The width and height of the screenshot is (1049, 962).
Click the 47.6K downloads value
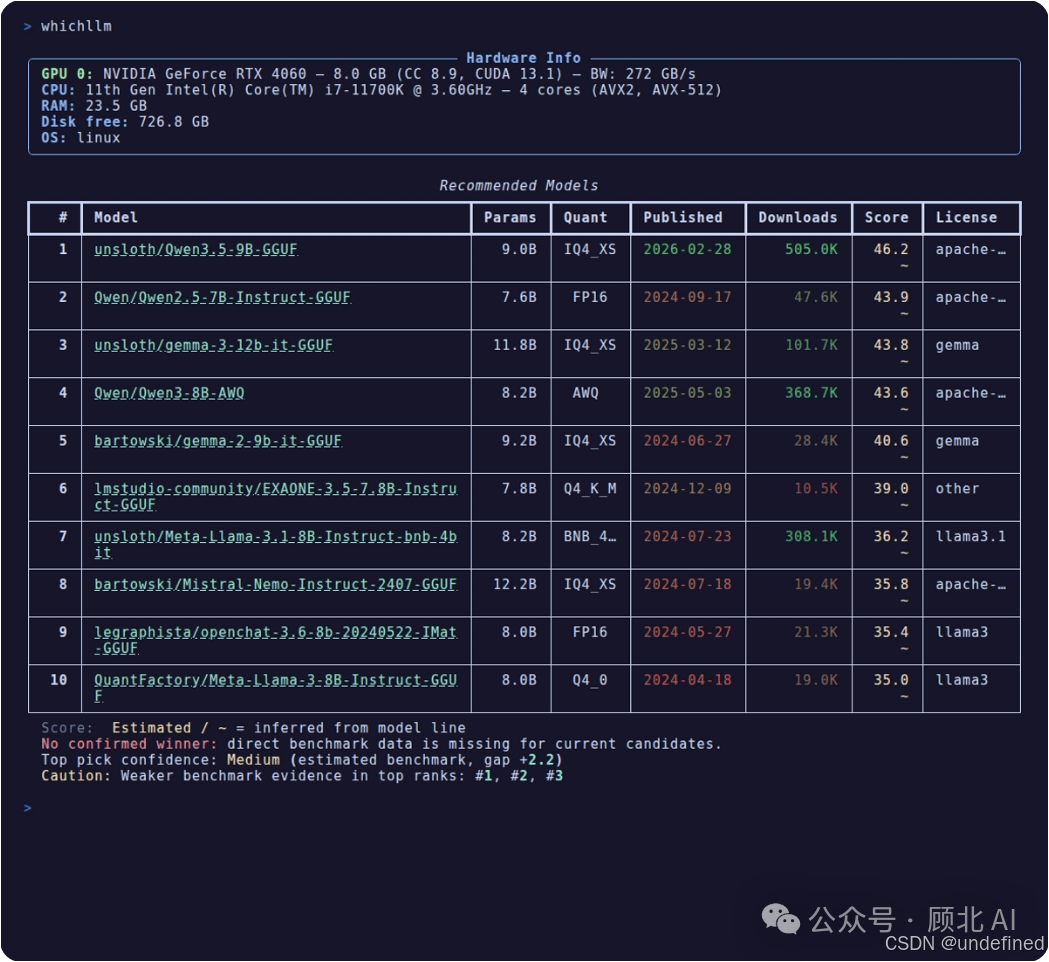(816, 297)
